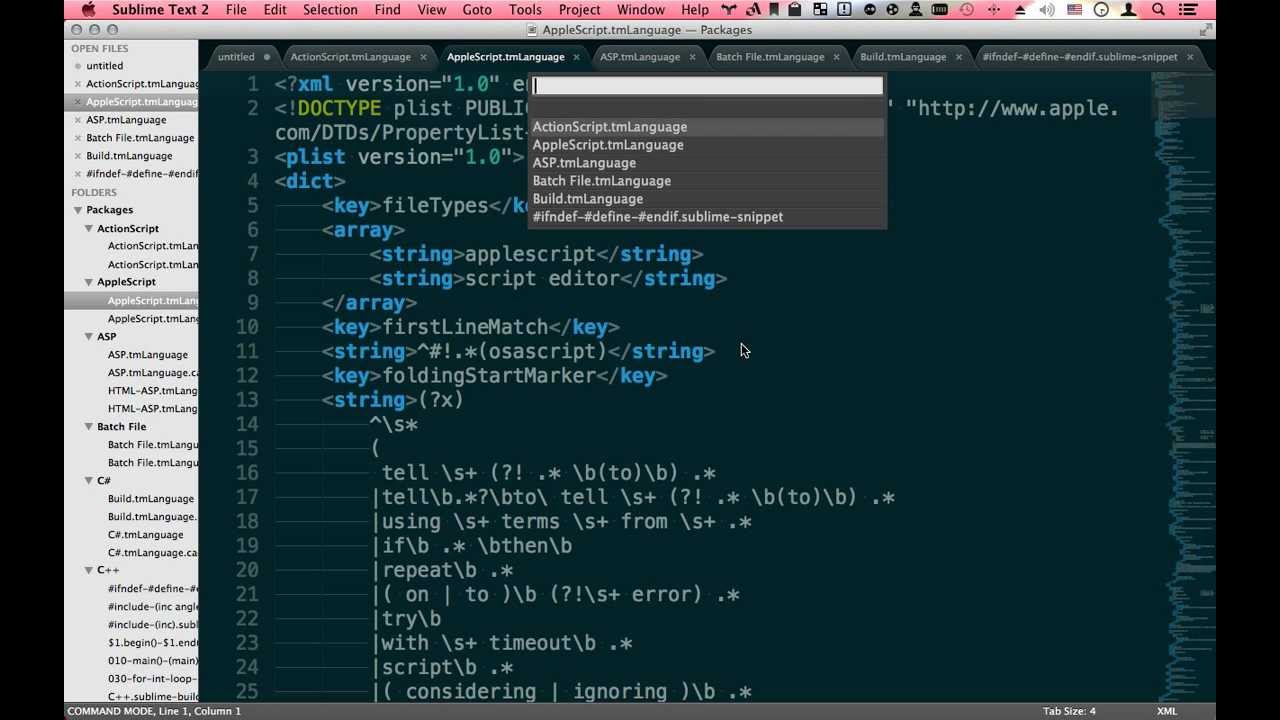Open the Time Machine menu bar icon
The image size is (1280, 720).
[x=966, y=10]
